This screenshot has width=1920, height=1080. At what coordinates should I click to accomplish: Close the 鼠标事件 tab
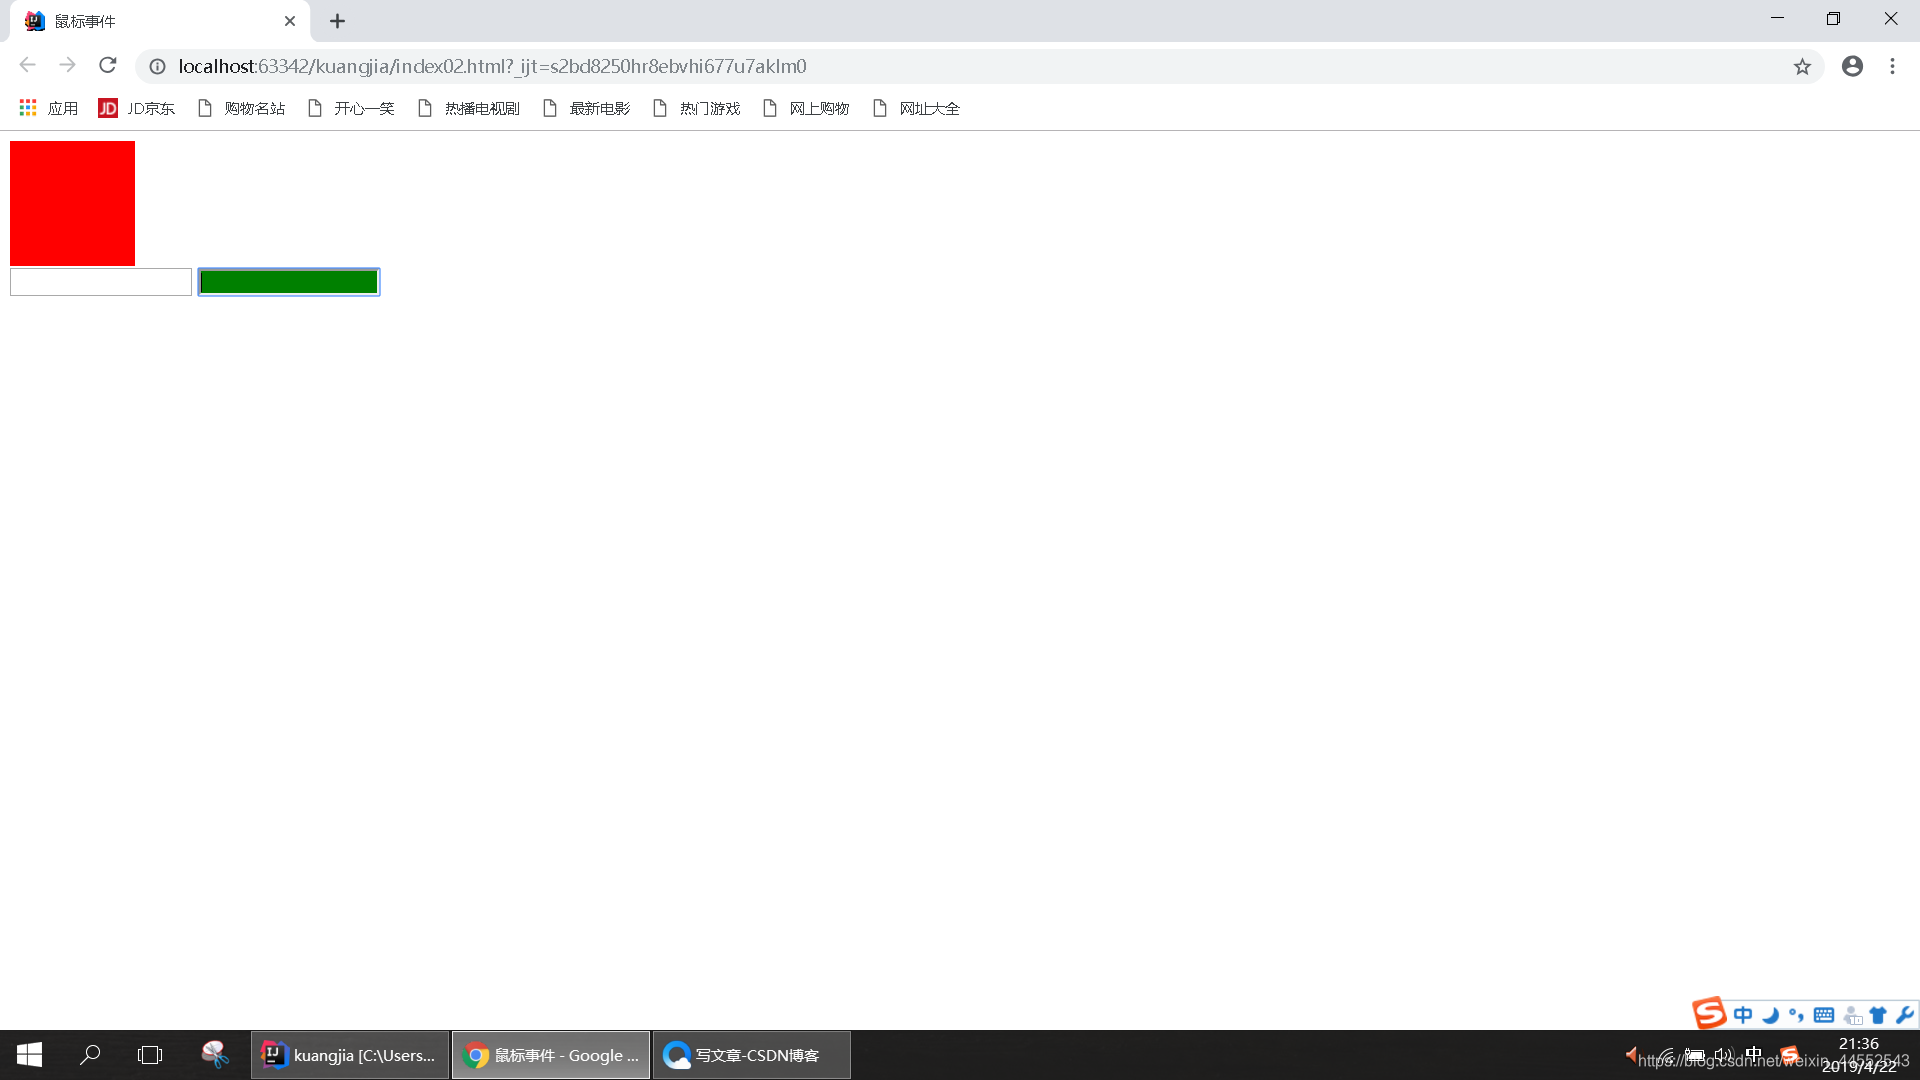click(290, 21)
